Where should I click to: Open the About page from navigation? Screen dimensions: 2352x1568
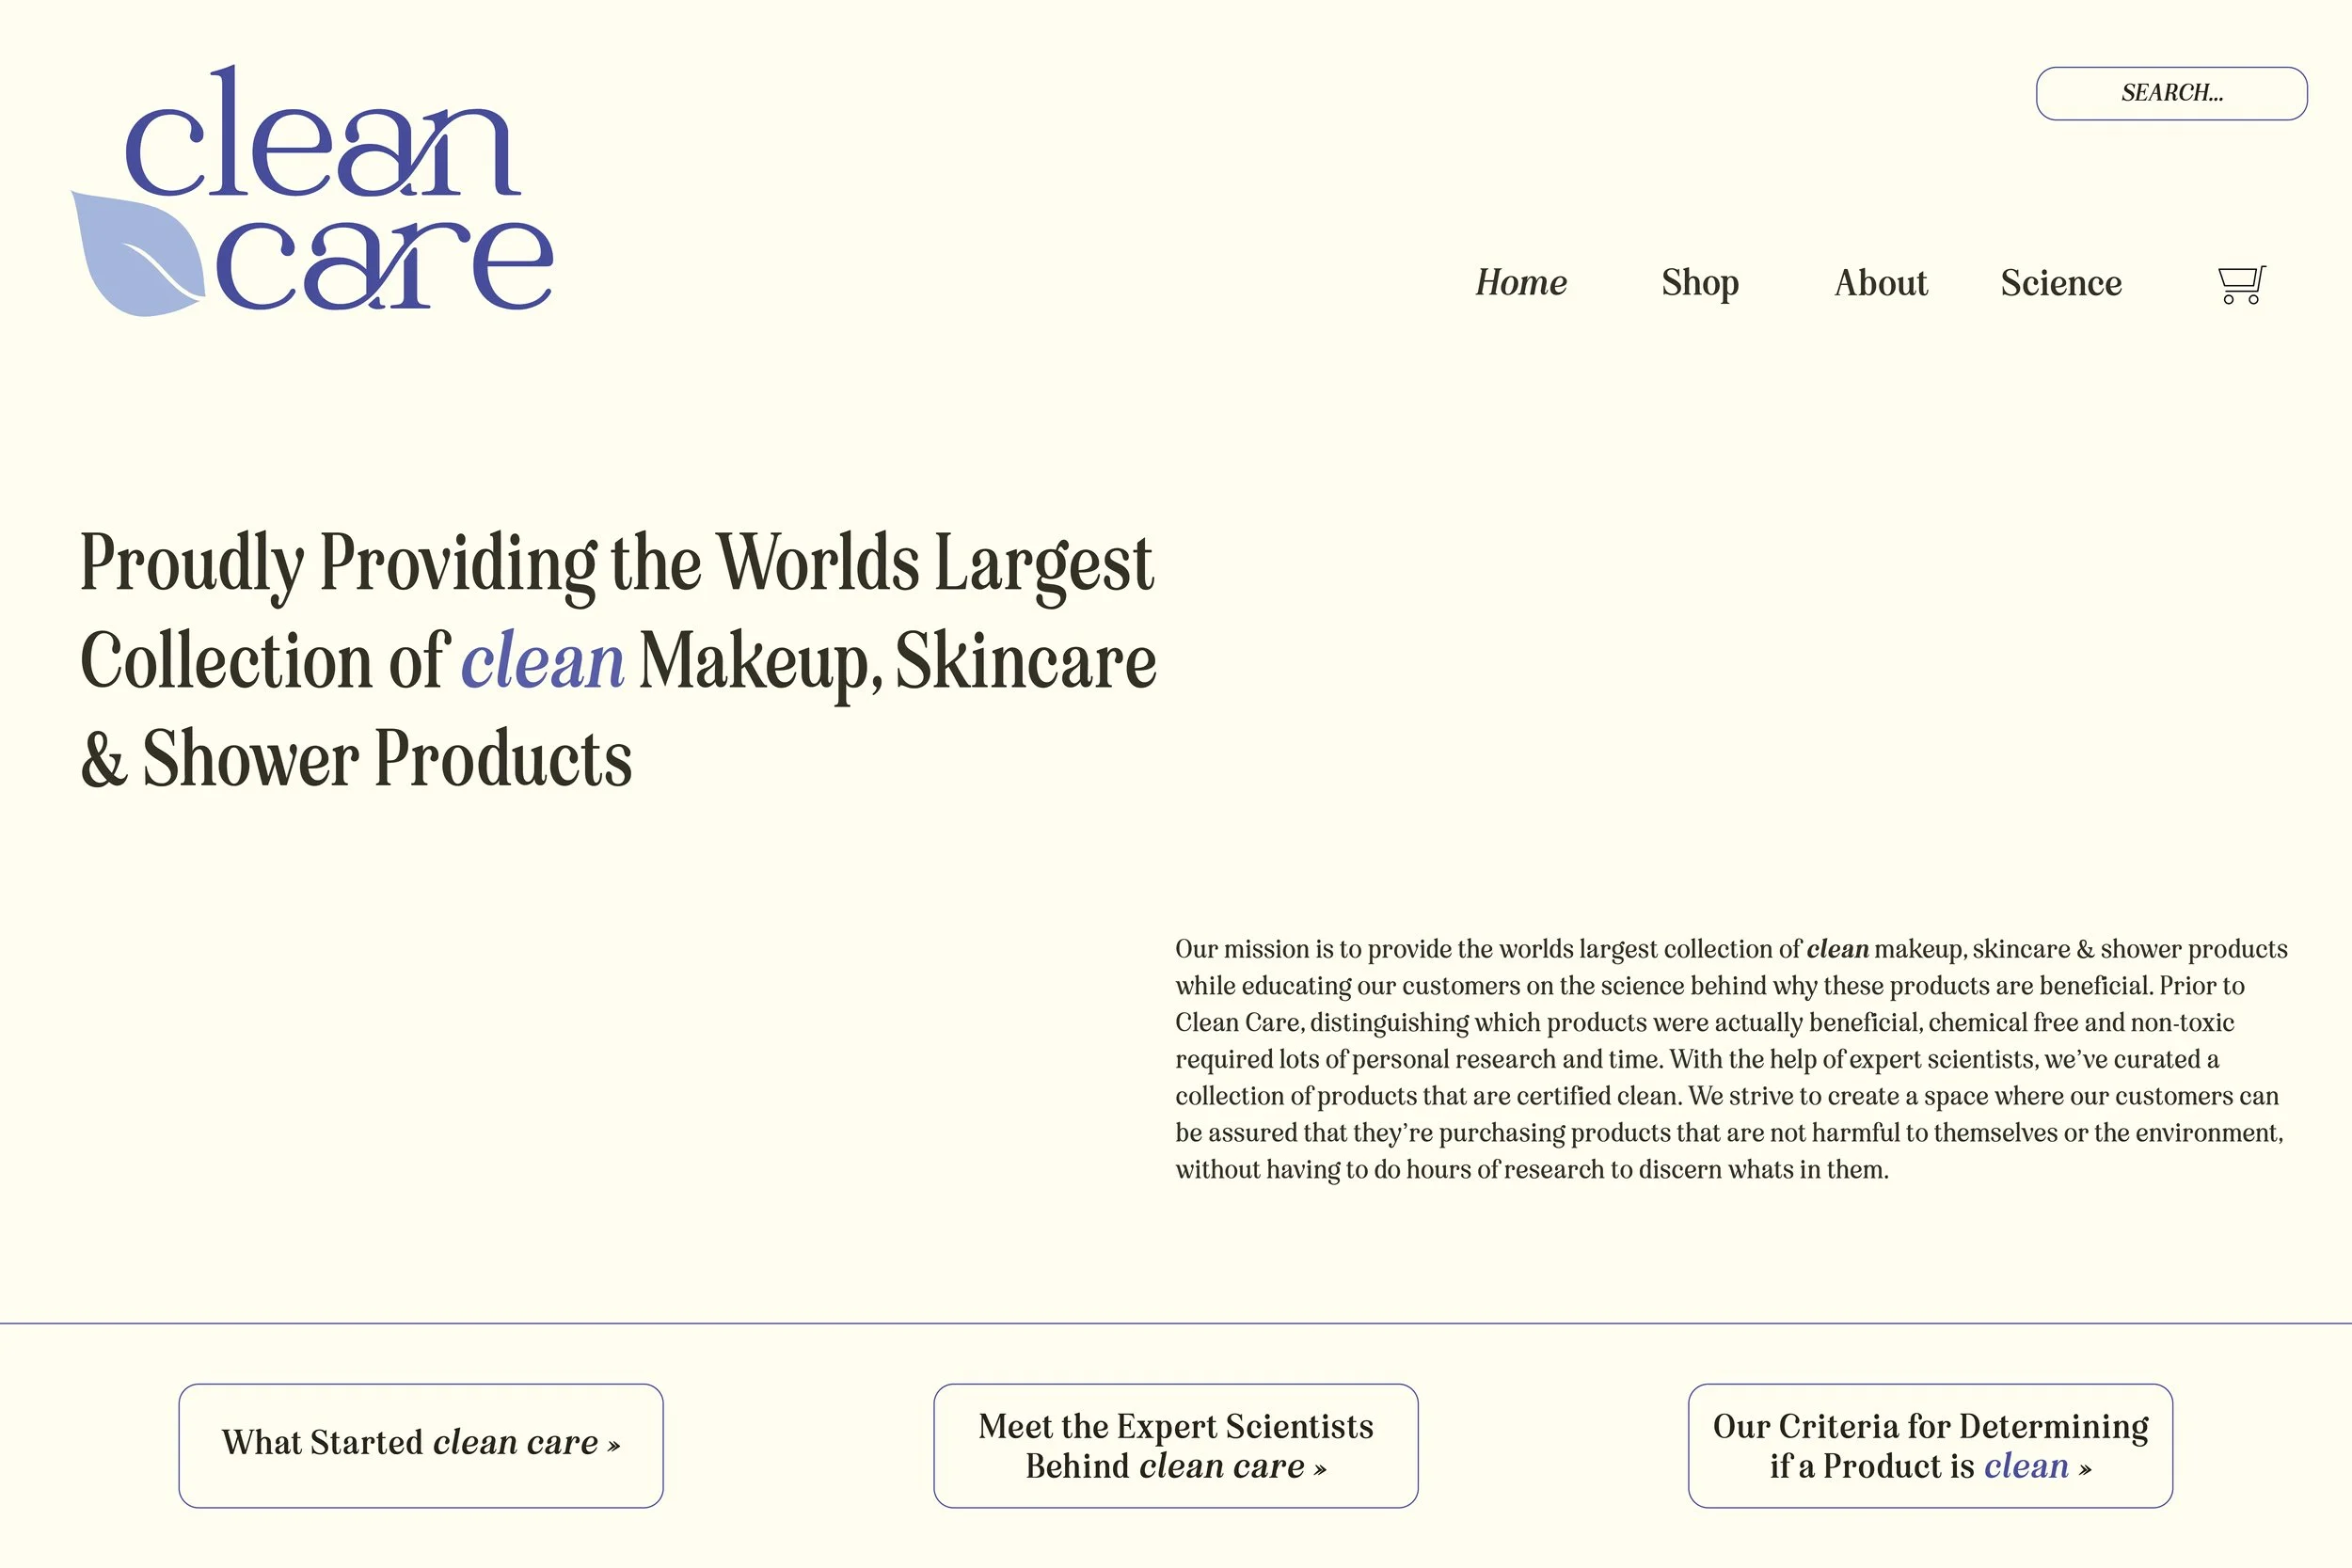(1880, 283)
